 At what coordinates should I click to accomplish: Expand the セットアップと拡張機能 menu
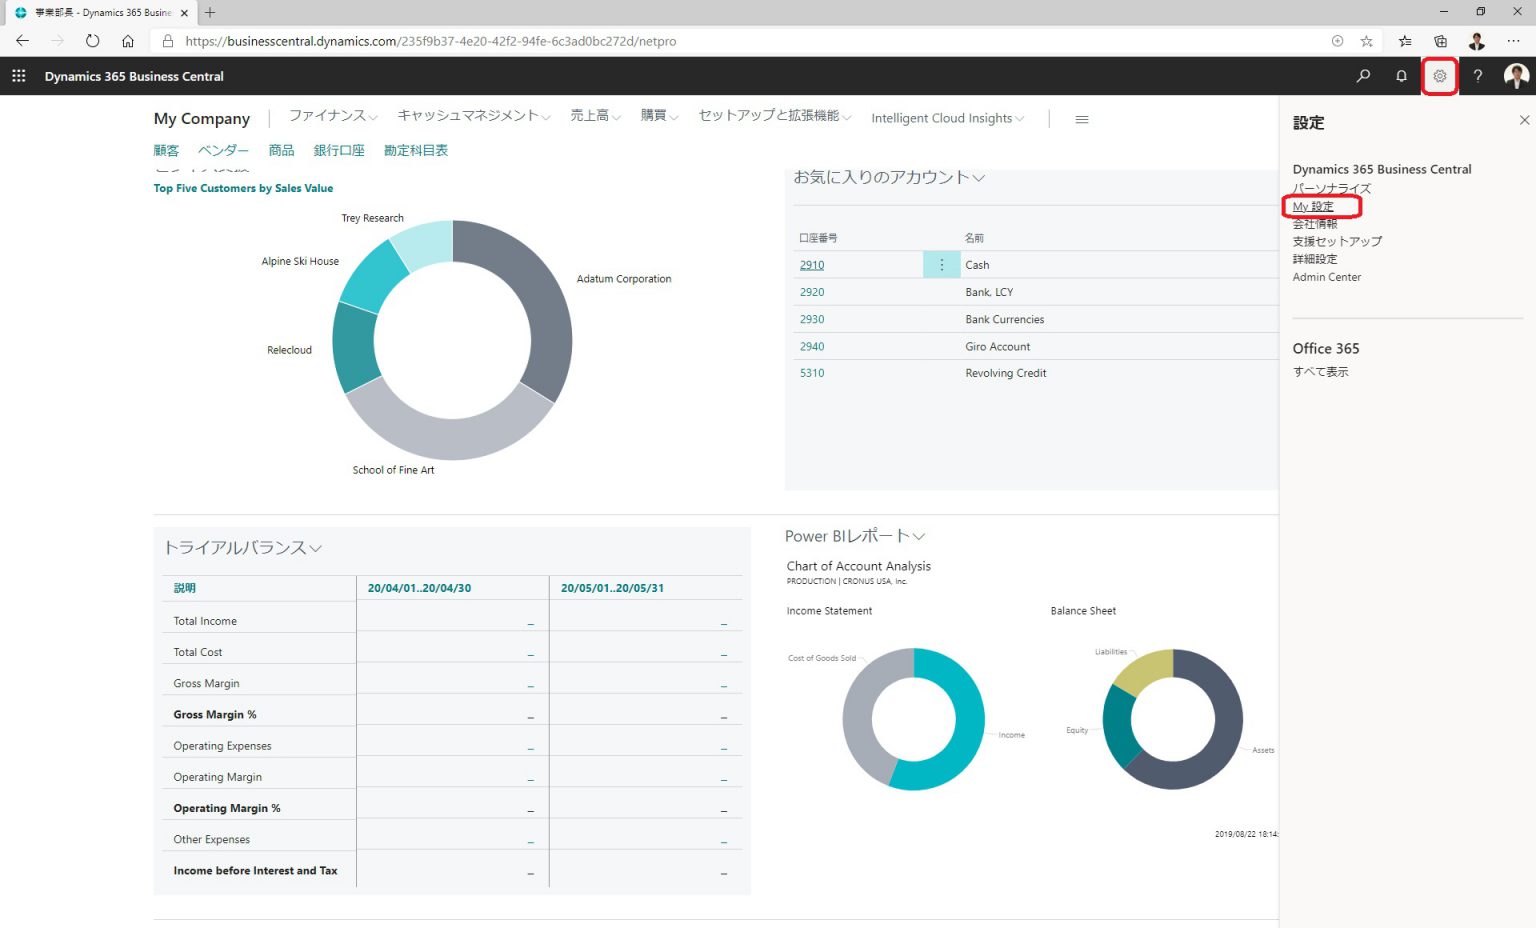[775, 116]
